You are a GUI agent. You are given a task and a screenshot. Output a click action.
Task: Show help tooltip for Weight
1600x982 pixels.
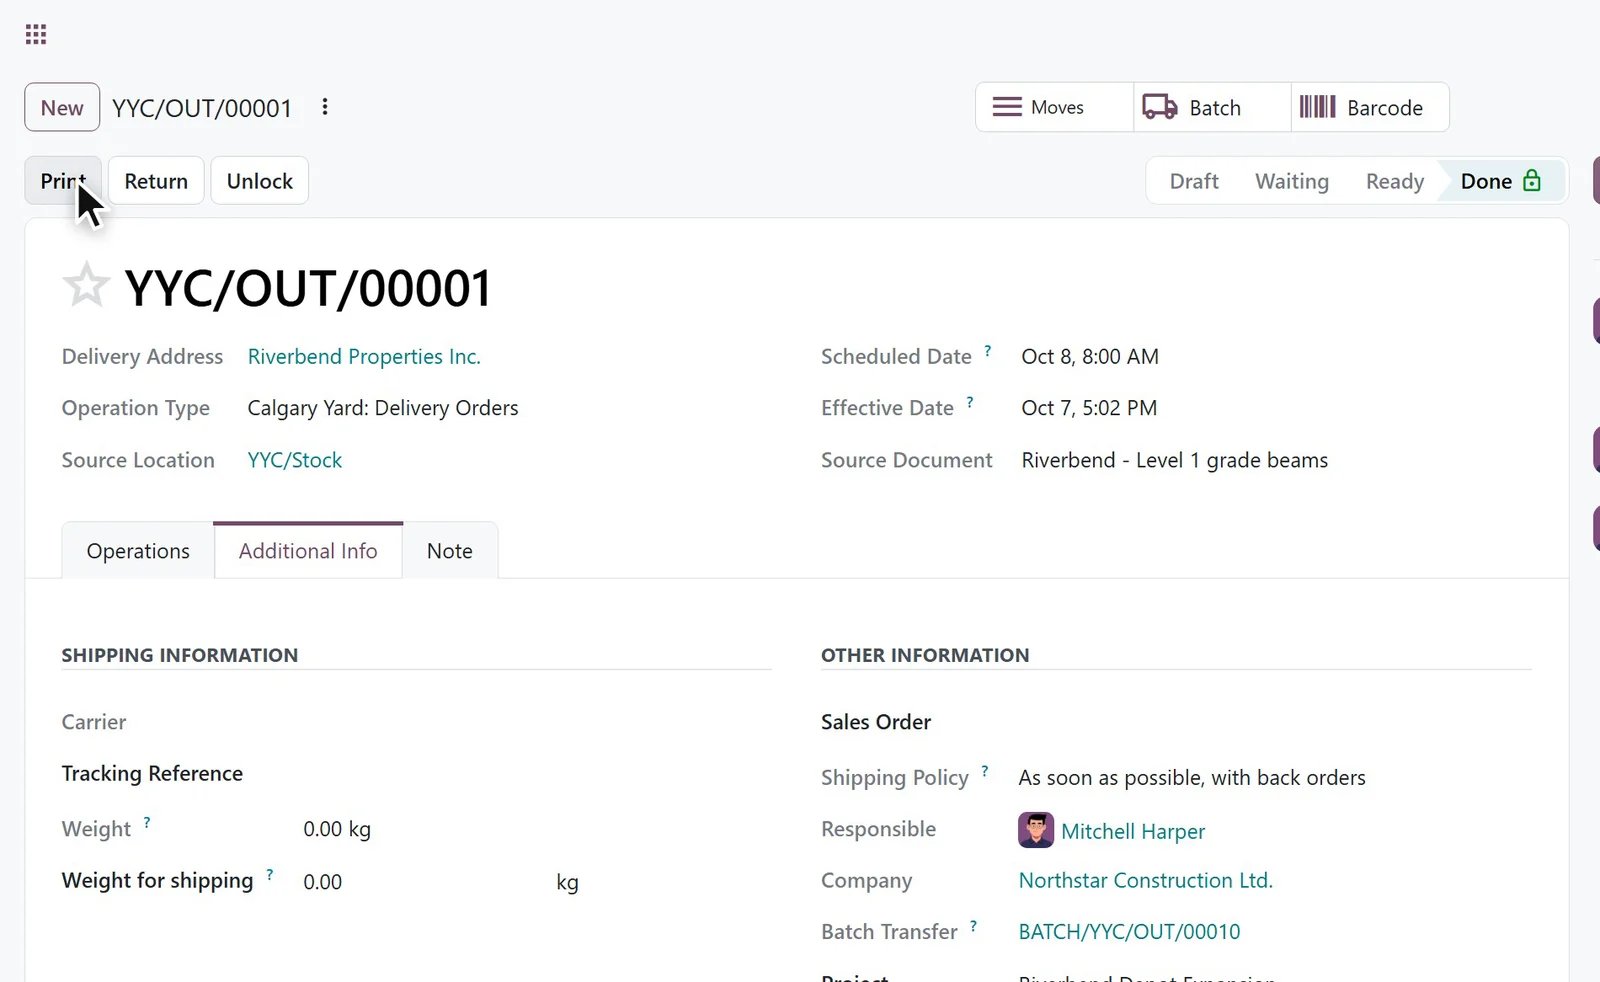click(x=147, y=822)
